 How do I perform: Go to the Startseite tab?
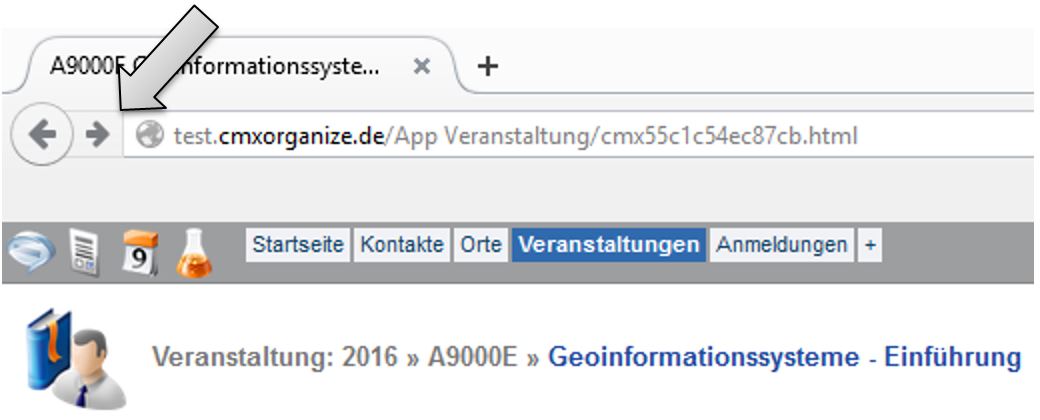pyautogui.click(x=298, y=245)
